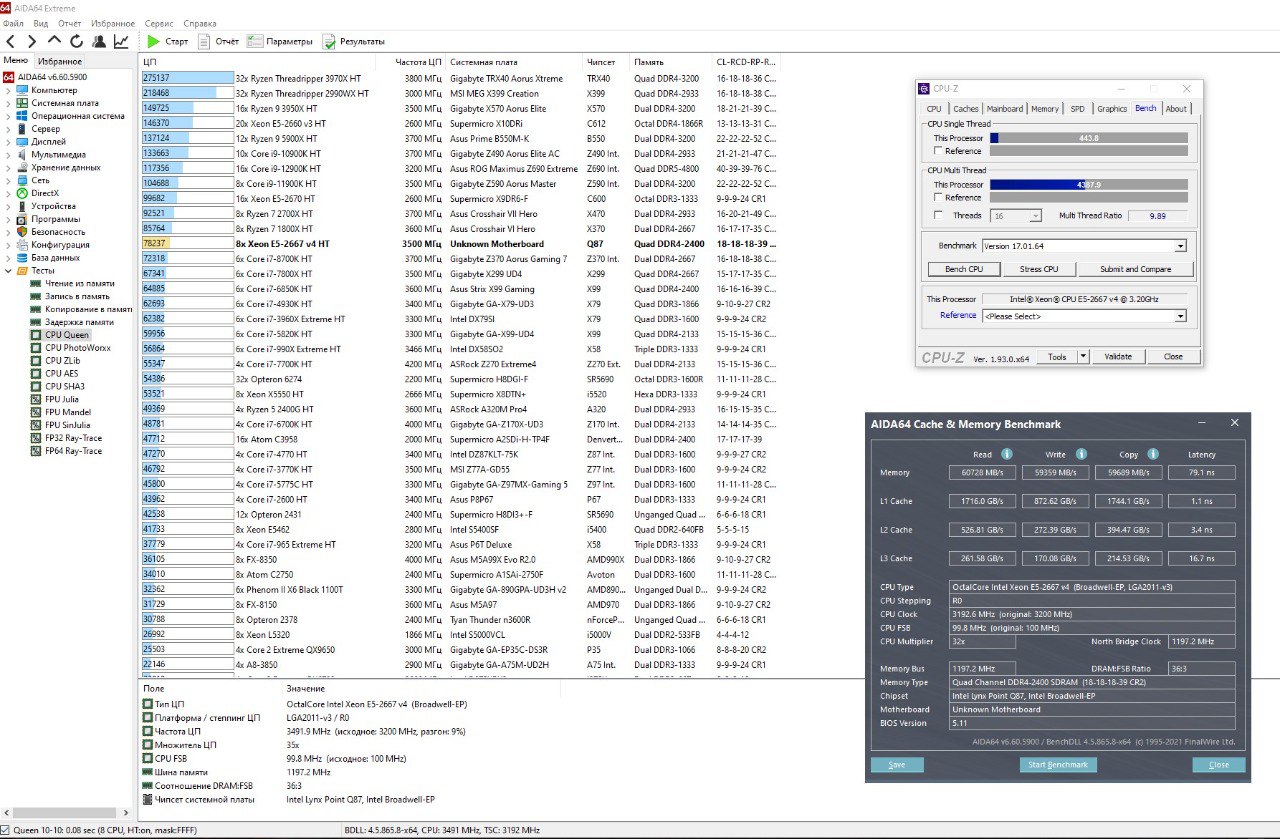Select the База данных tree icon
The height and width of the screenshot is (839, 1280).
22,258
